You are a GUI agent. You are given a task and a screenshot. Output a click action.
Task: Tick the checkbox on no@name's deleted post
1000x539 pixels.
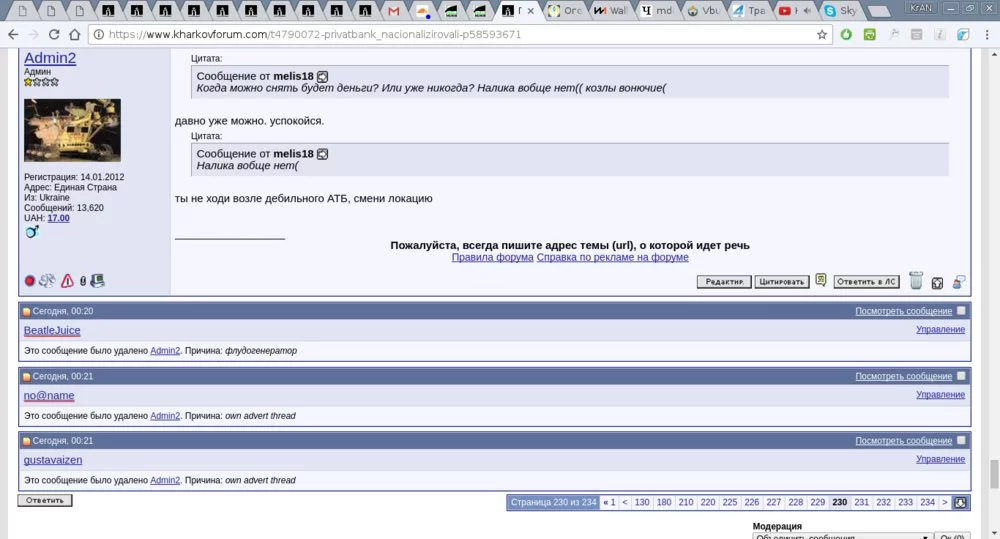pos(961,376)
